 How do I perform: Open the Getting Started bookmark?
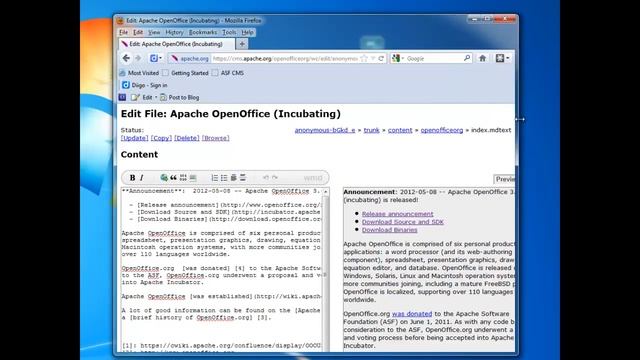tap(186, 73)
